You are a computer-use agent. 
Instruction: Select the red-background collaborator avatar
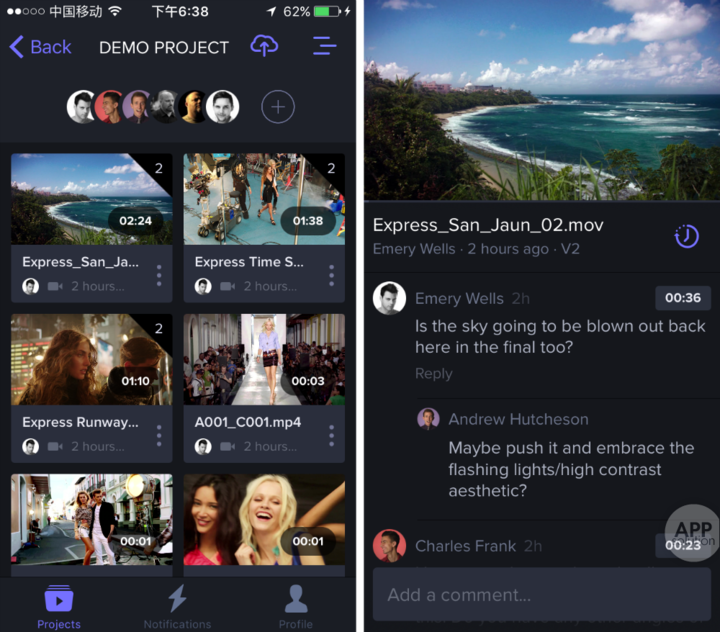click(x=110, y=107)
